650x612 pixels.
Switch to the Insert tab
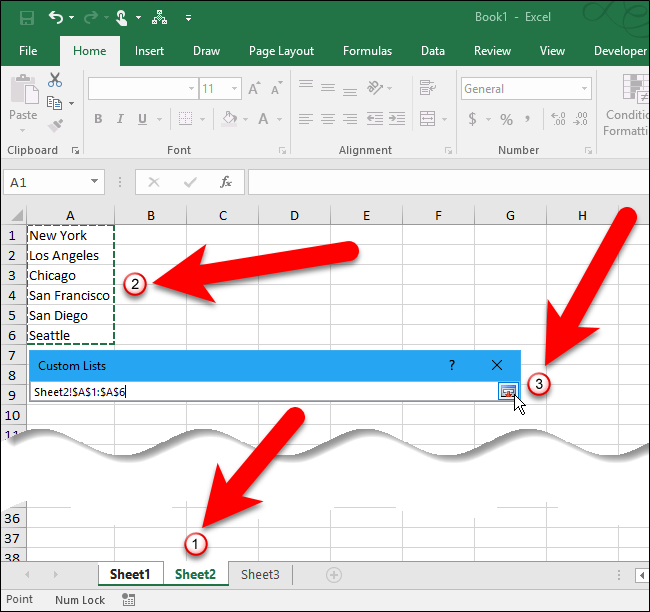[x=149, y=51]
